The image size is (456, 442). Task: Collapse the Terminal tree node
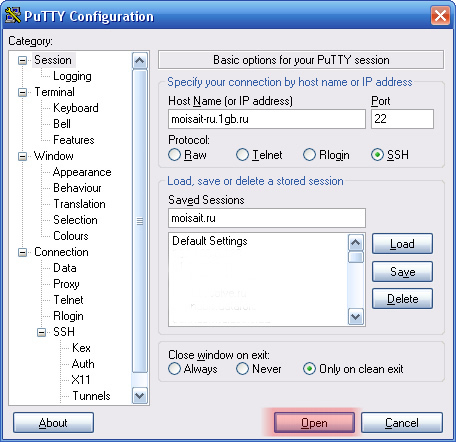22,92
